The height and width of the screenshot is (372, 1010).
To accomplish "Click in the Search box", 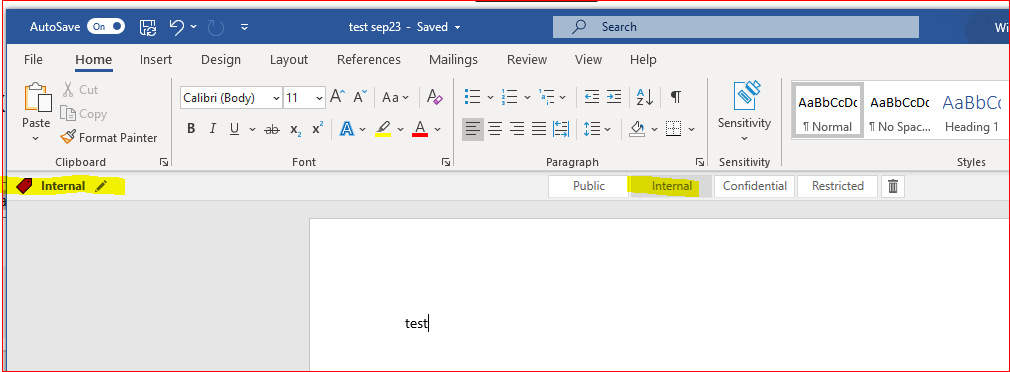I will coord(736,27).
